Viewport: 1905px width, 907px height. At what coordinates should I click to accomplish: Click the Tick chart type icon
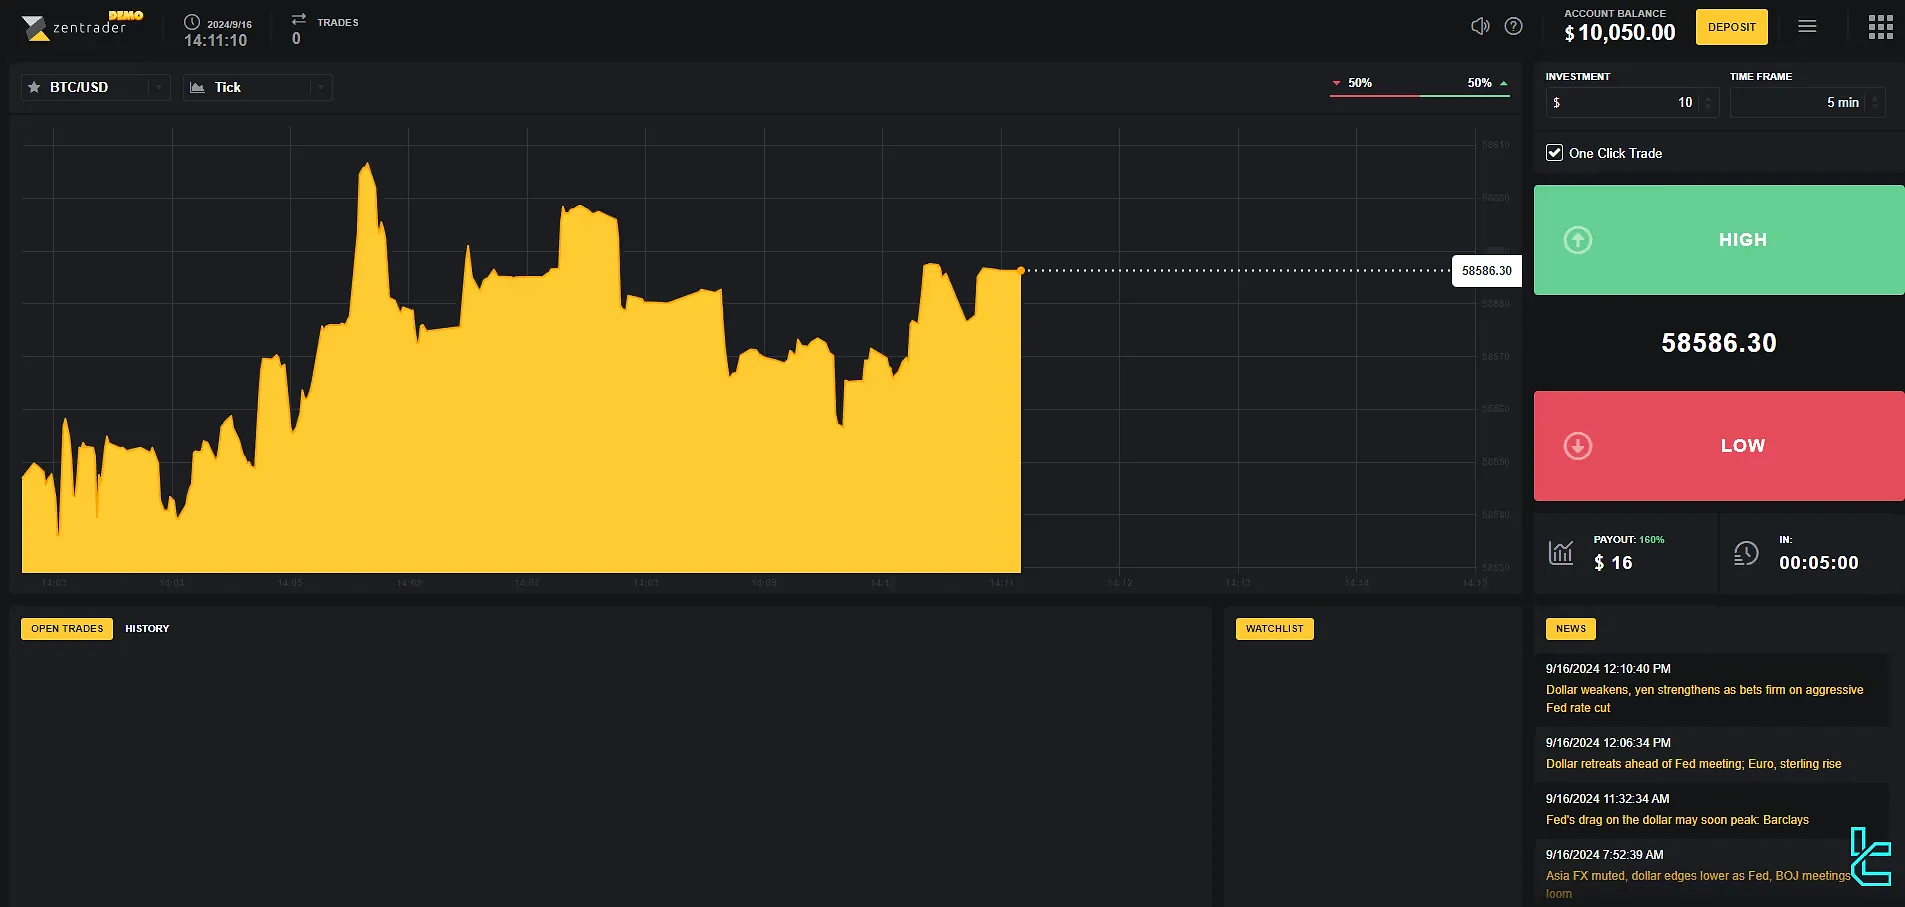197,87
